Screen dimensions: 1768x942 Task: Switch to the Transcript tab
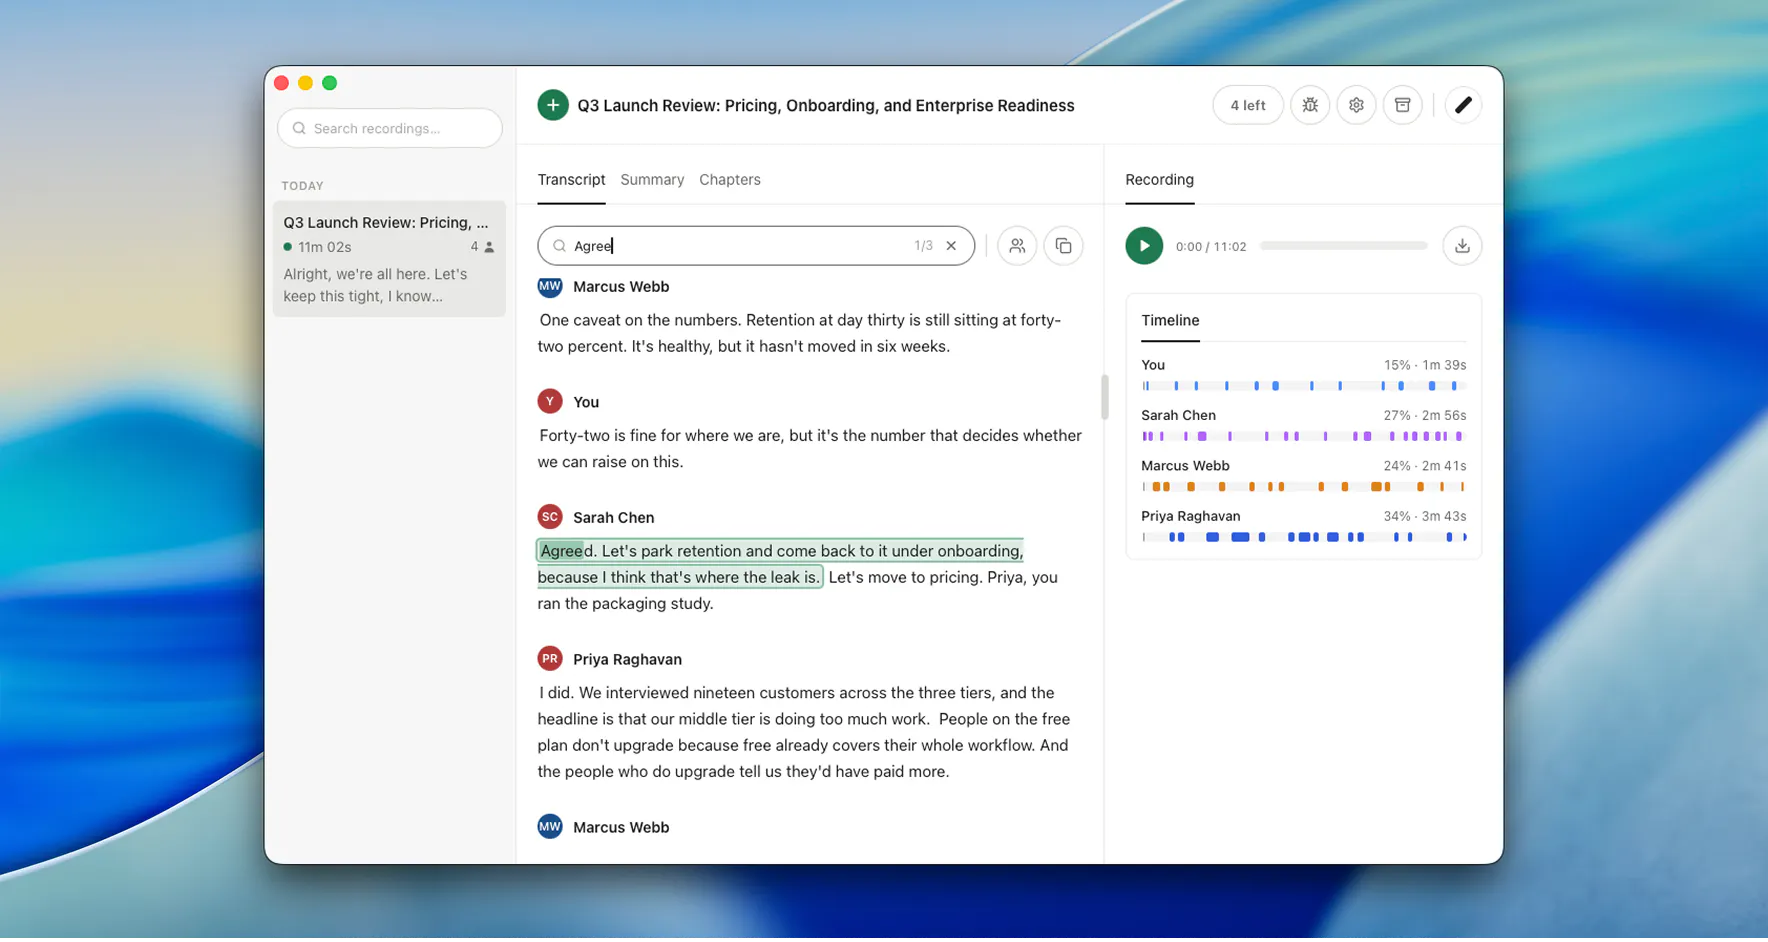[571, 180]
